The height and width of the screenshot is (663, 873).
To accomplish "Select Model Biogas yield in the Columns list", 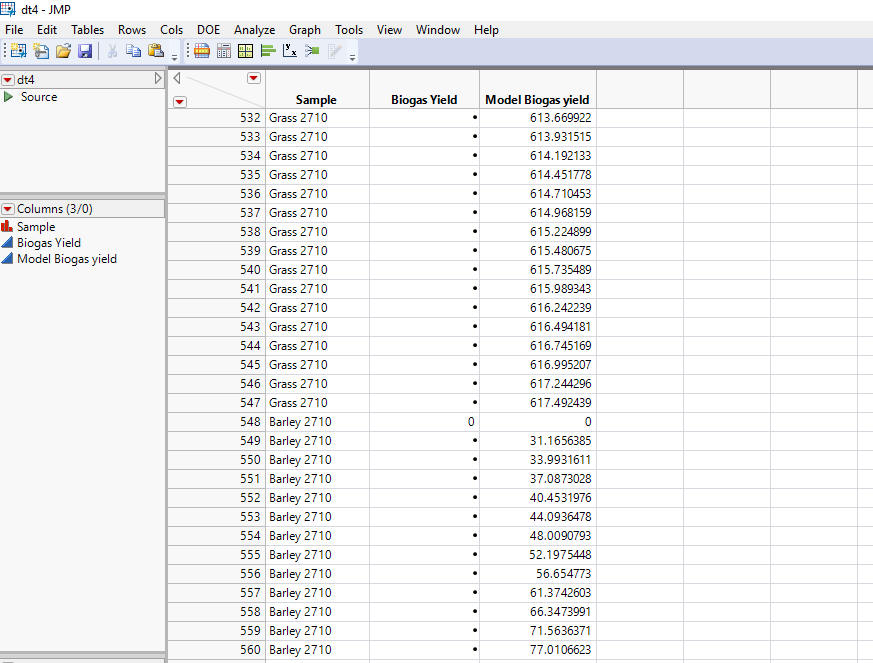I will pos(67,259).
